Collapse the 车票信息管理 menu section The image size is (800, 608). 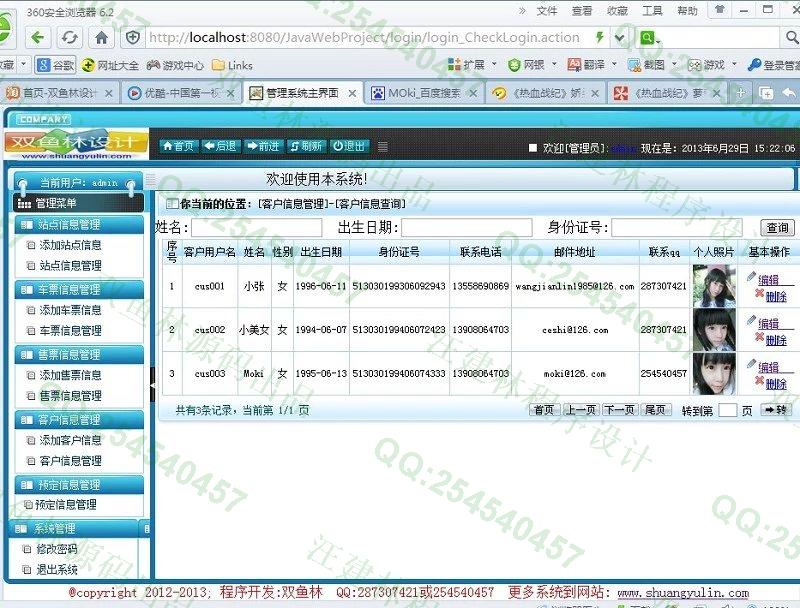pos(79,290)
